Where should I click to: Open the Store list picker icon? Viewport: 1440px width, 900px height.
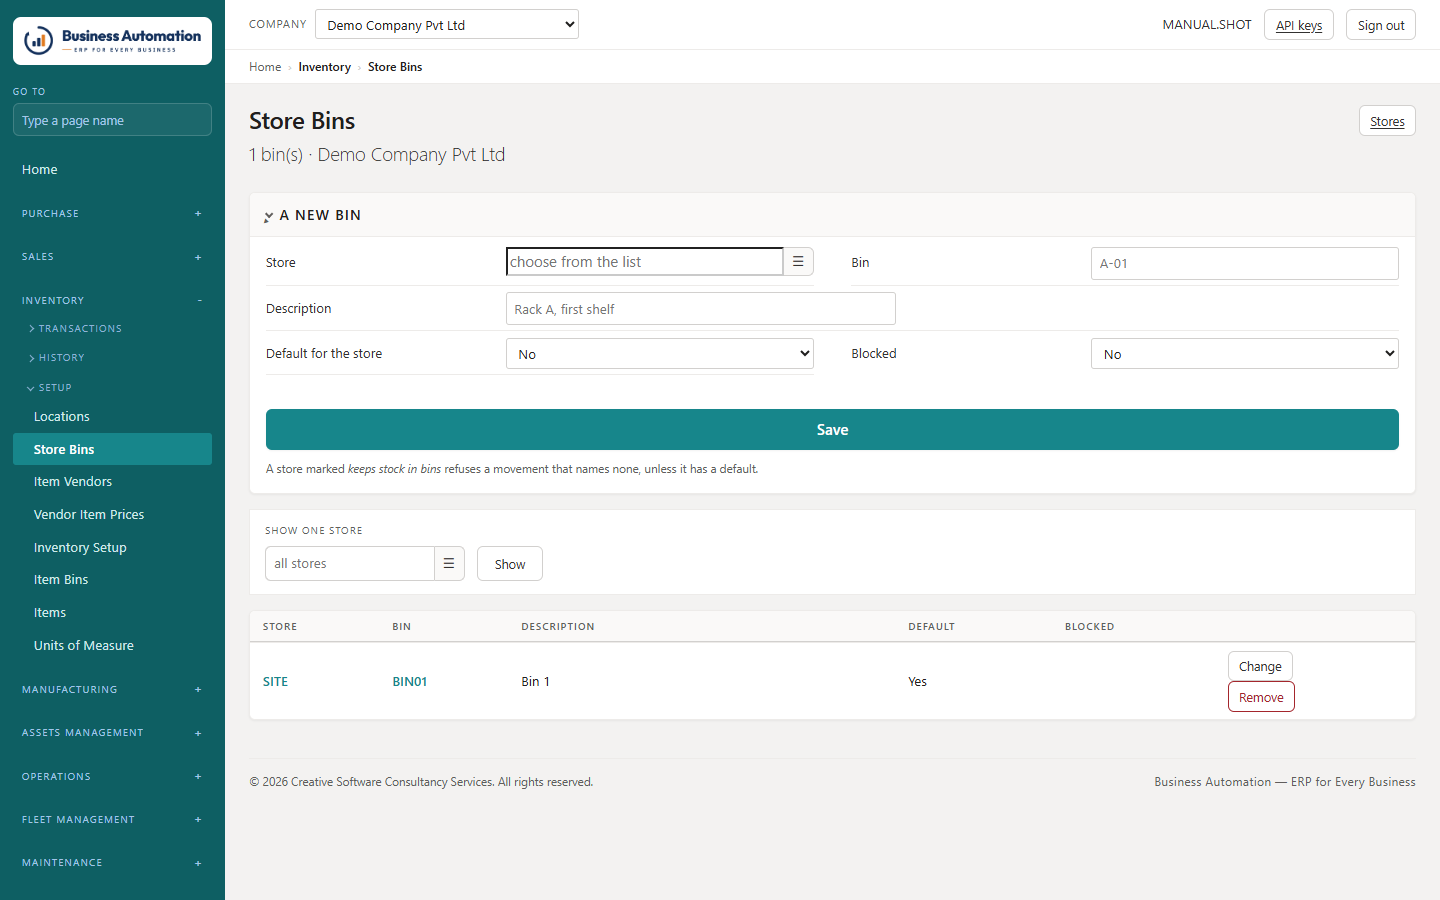coord(798,262)
